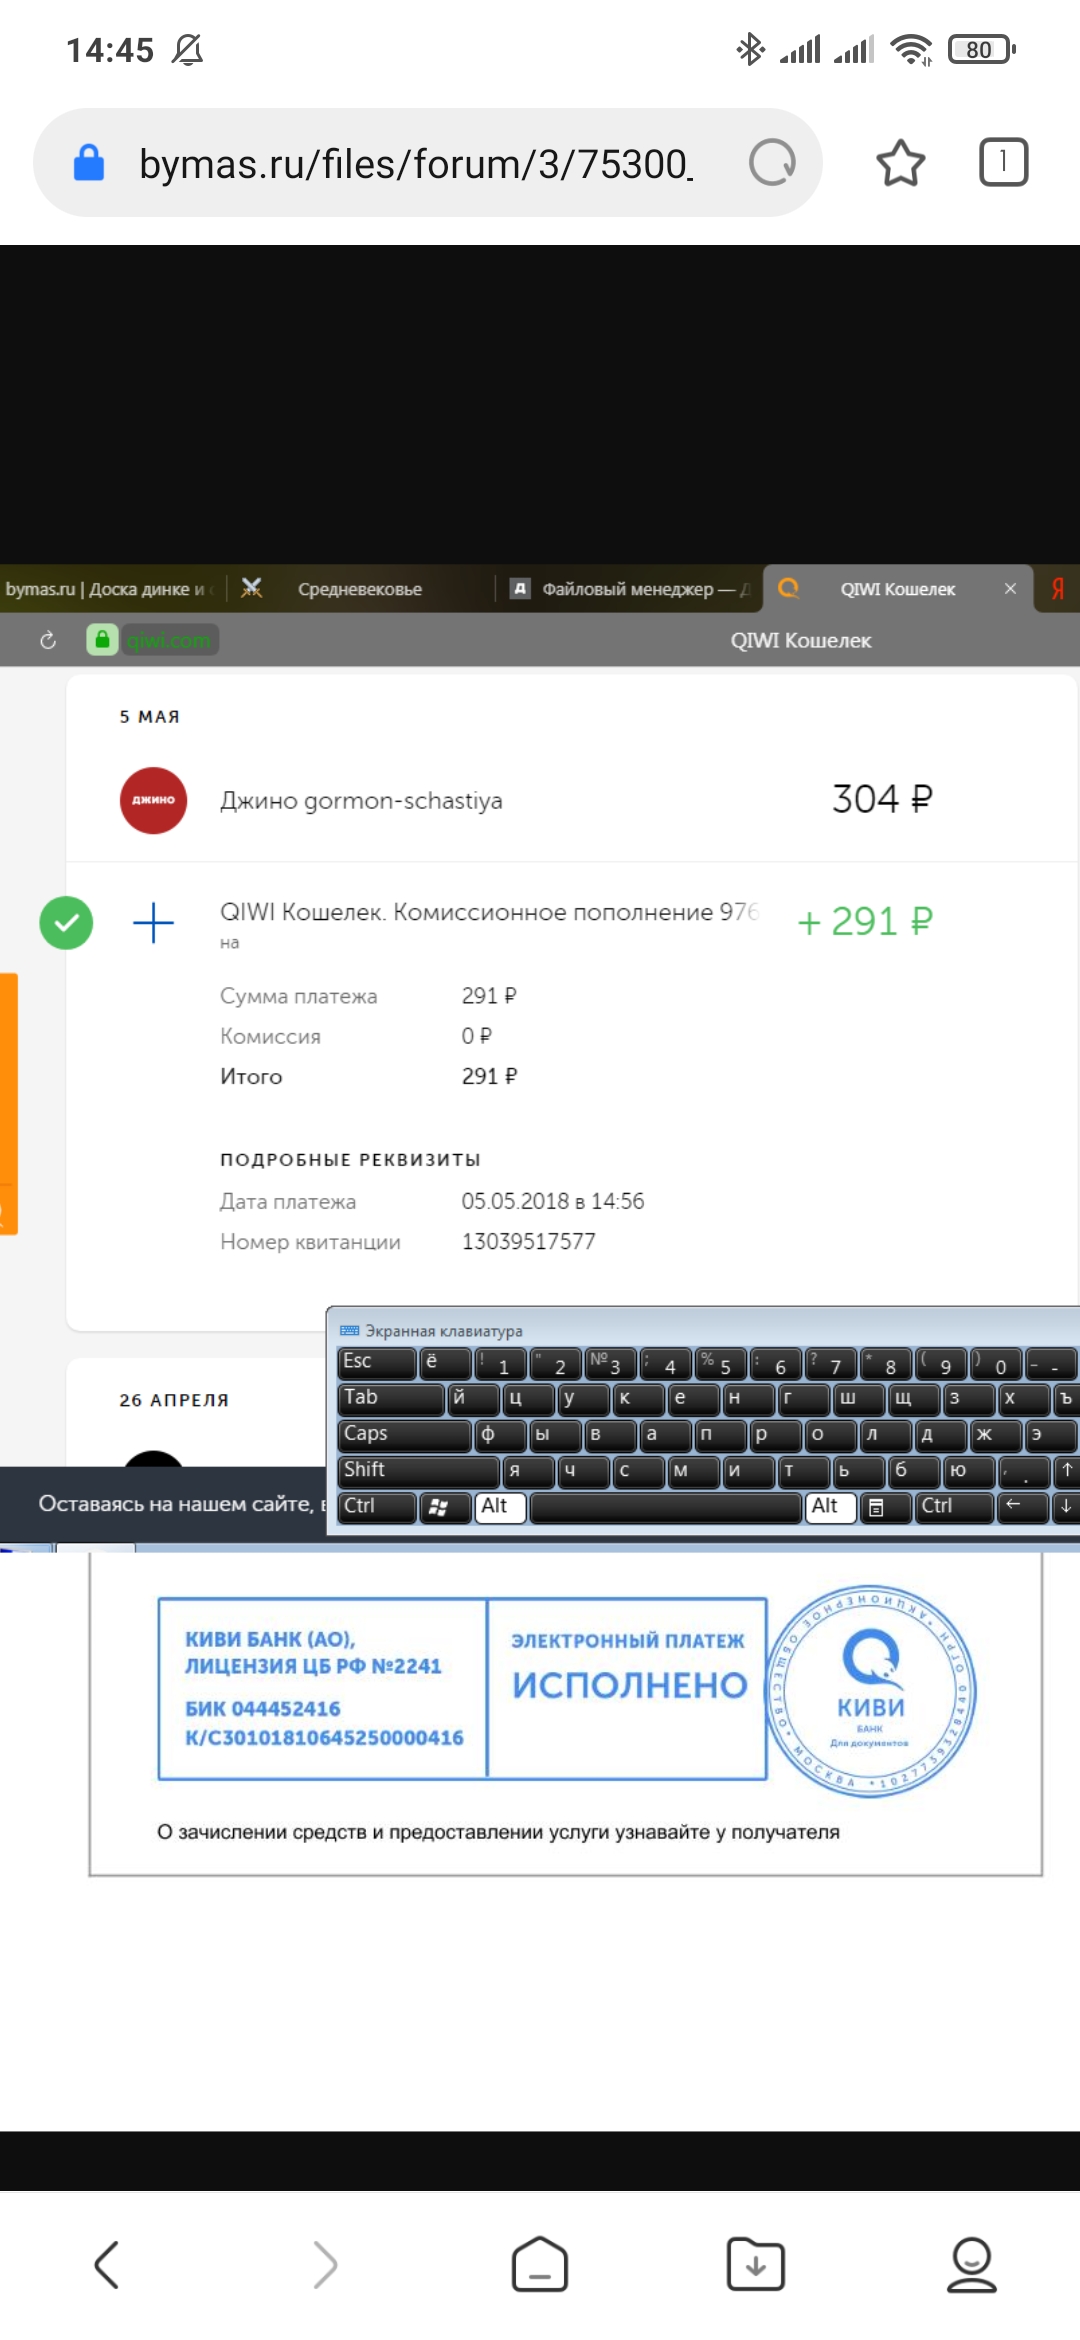
Task: Tap the blue plus icon beside QIWI Кошелек
Action: tap(153, 922)
